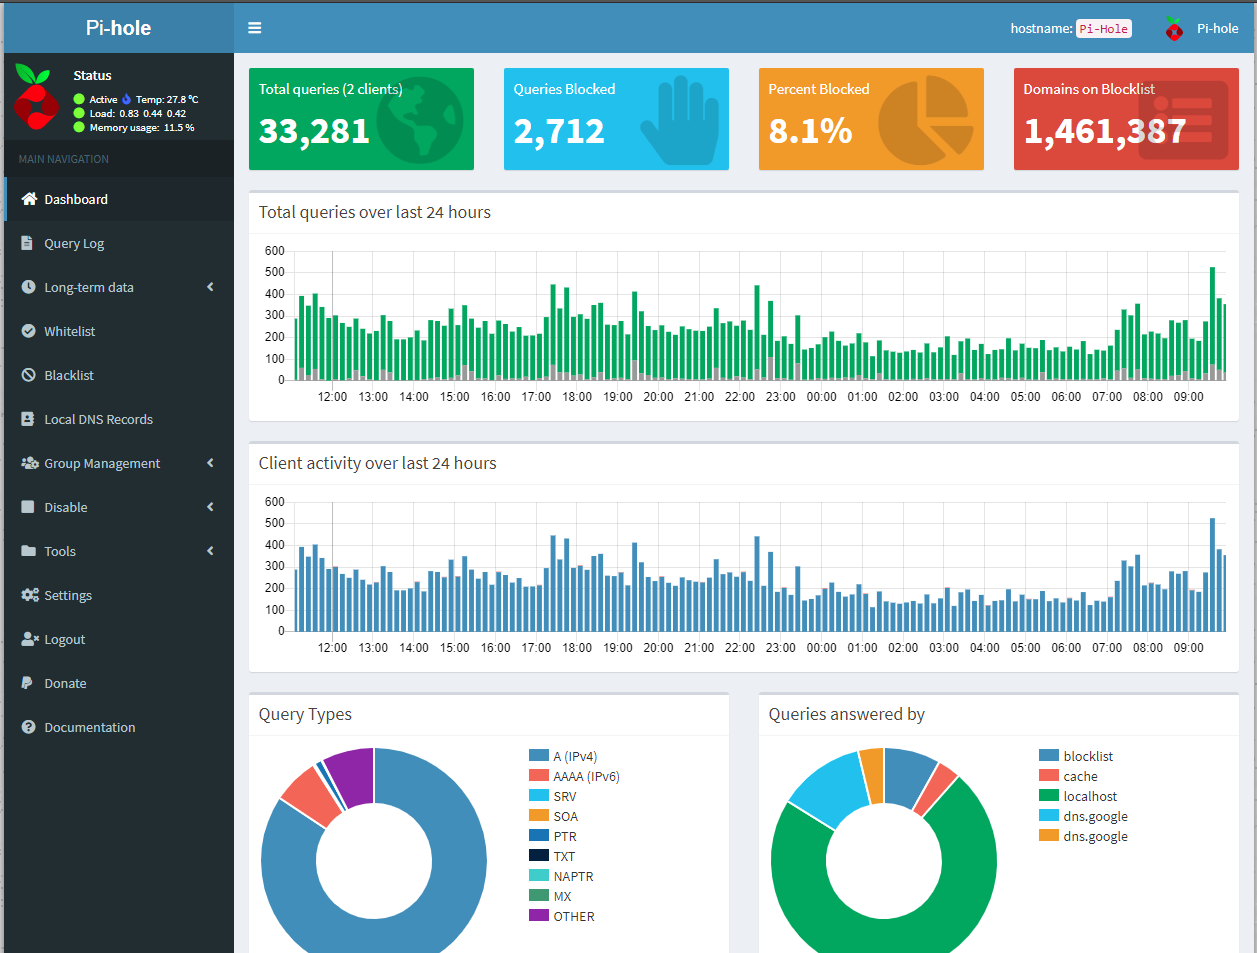Image resolution: width=1257 pixels, height=953 pixels.
Task: Expand the Disable submenu chevron
Action: point(210,507)
